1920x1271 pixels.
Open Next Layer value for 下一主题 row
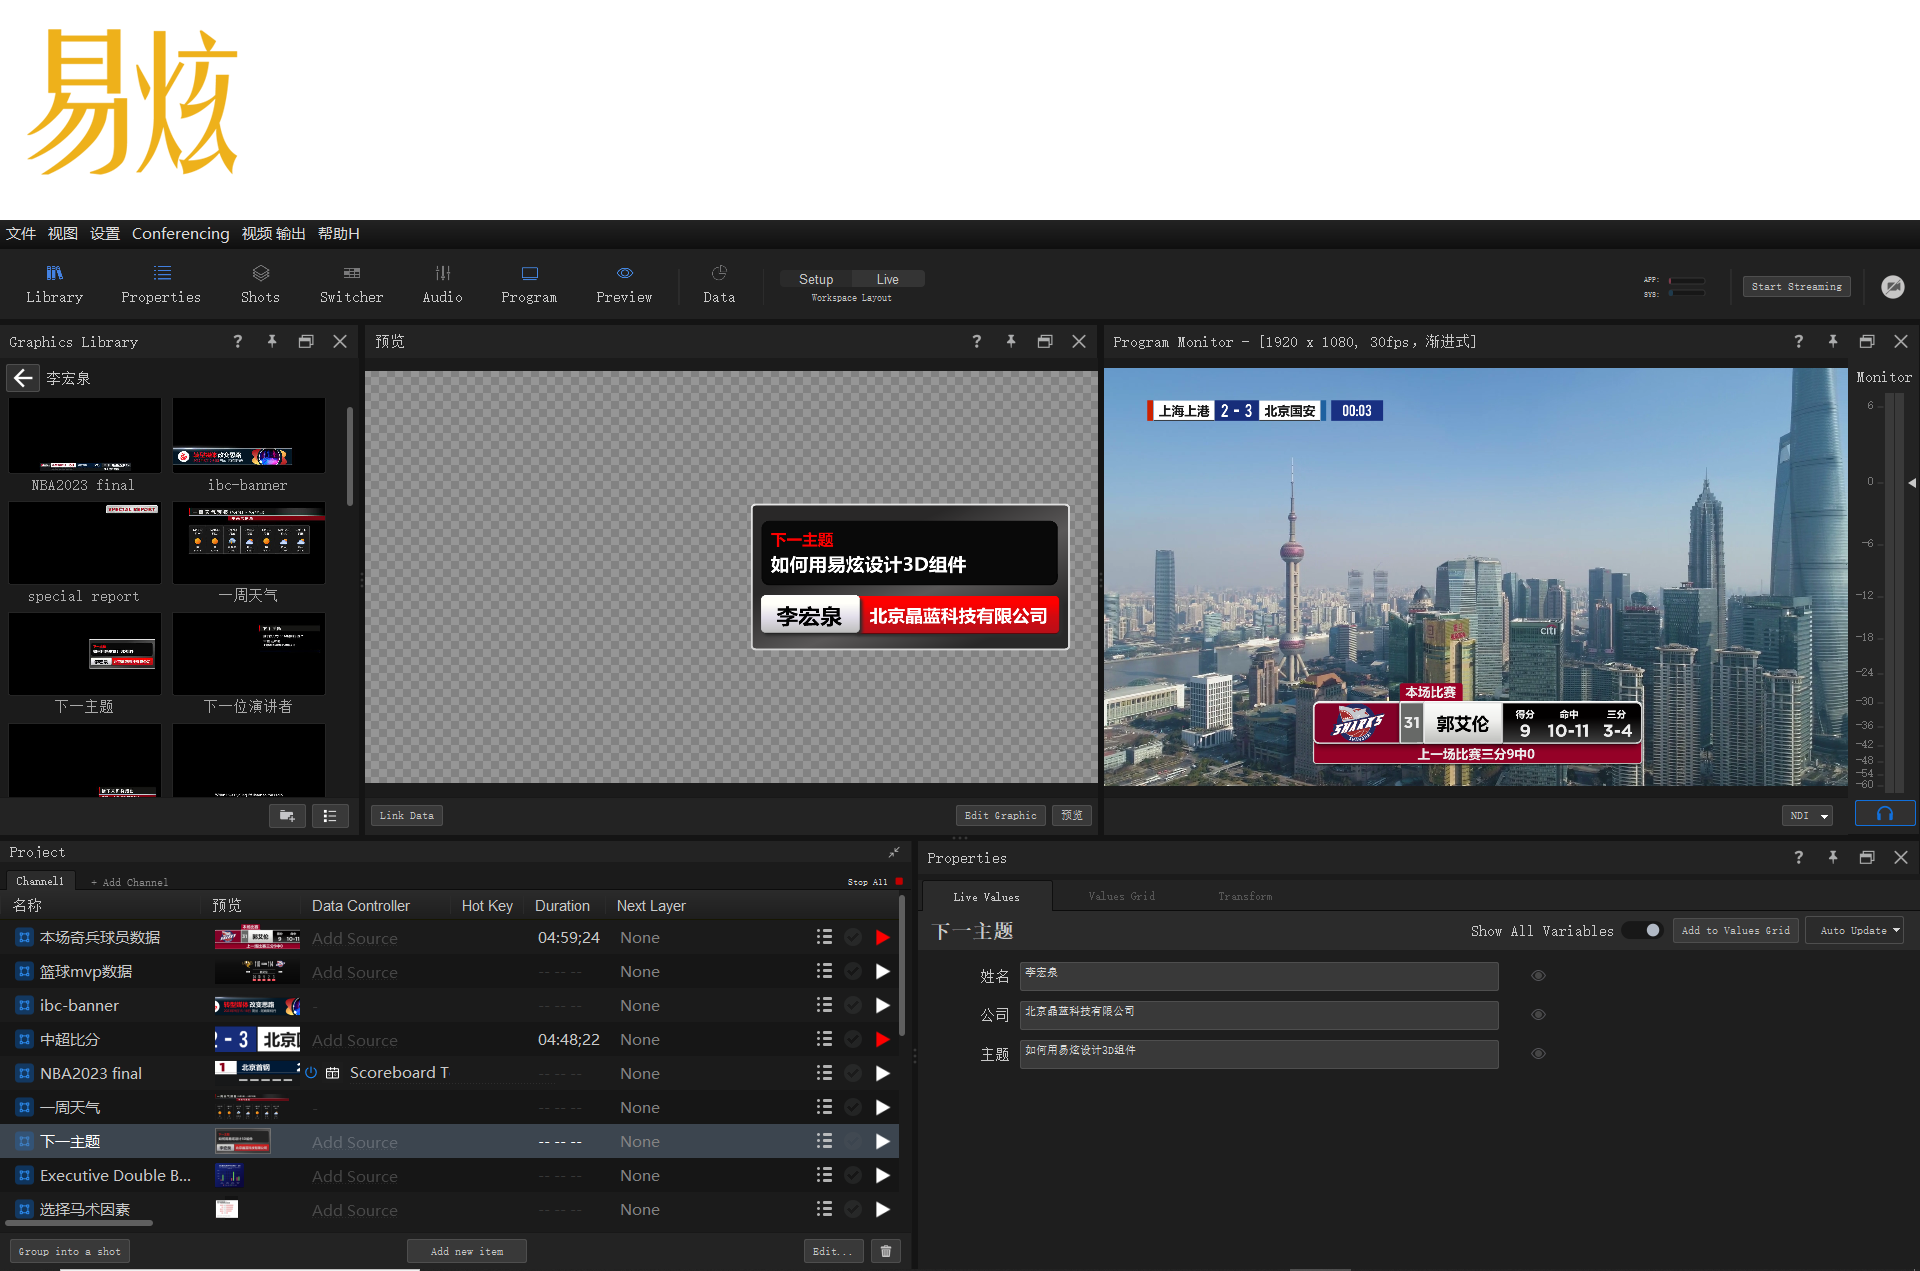click(x=640, y=1141)
